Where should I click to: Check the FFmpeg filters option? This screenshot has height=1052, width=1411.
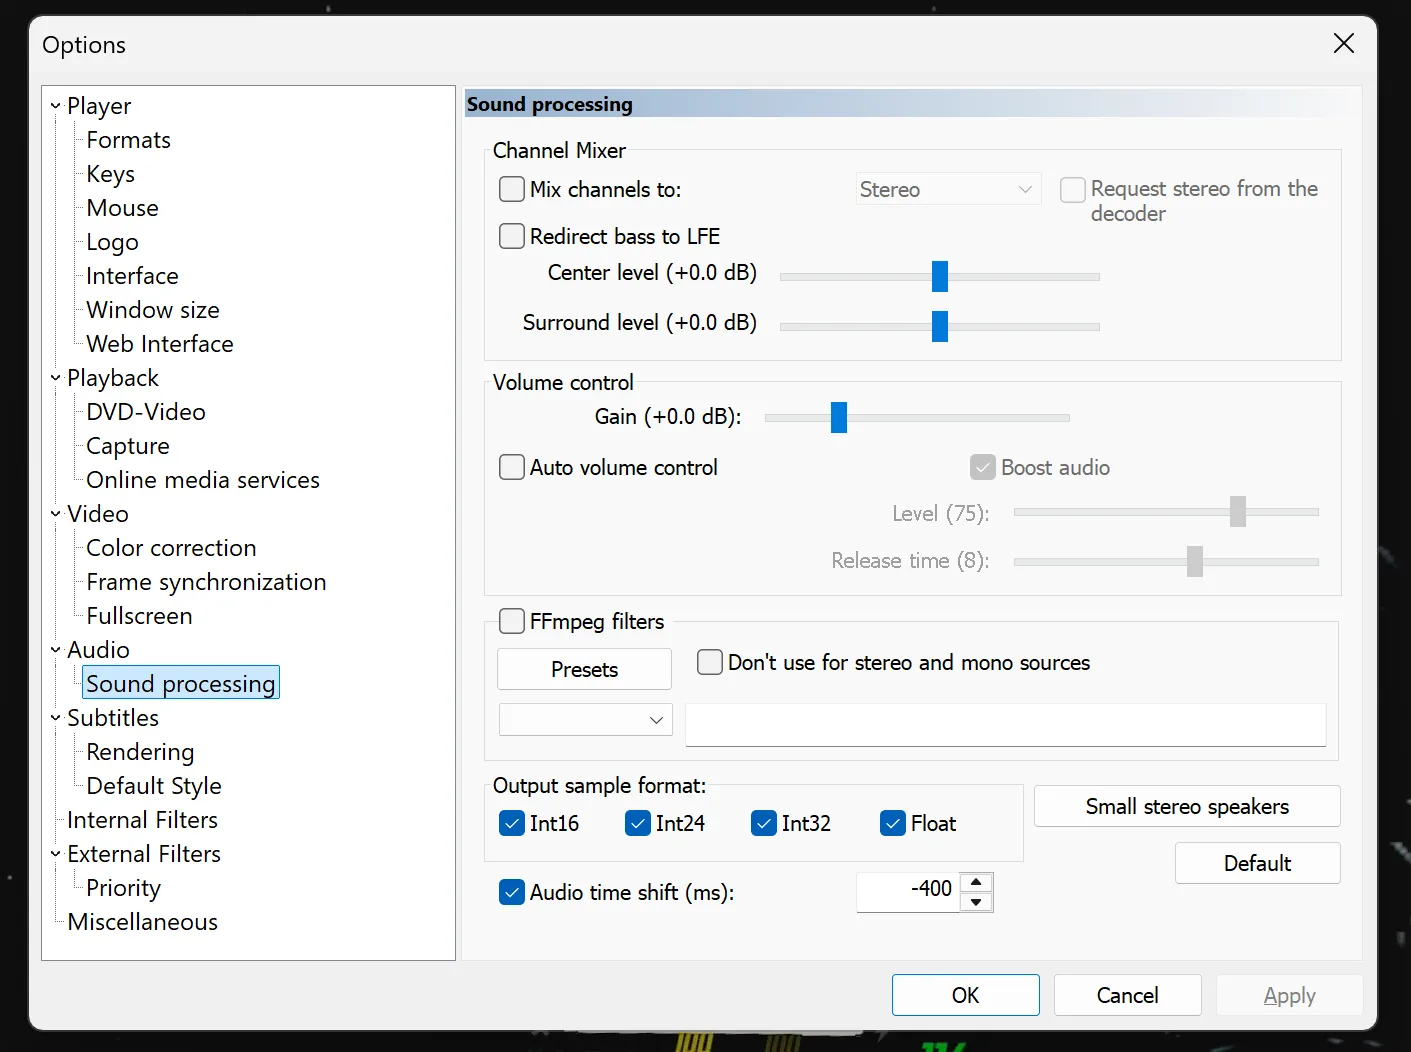pos(512,621)
